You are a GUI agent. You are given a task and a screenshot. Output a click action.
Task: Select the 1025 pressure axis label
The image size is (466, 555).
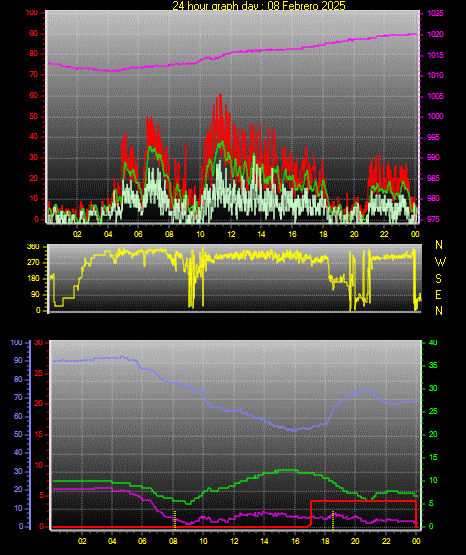coord(436,13)
